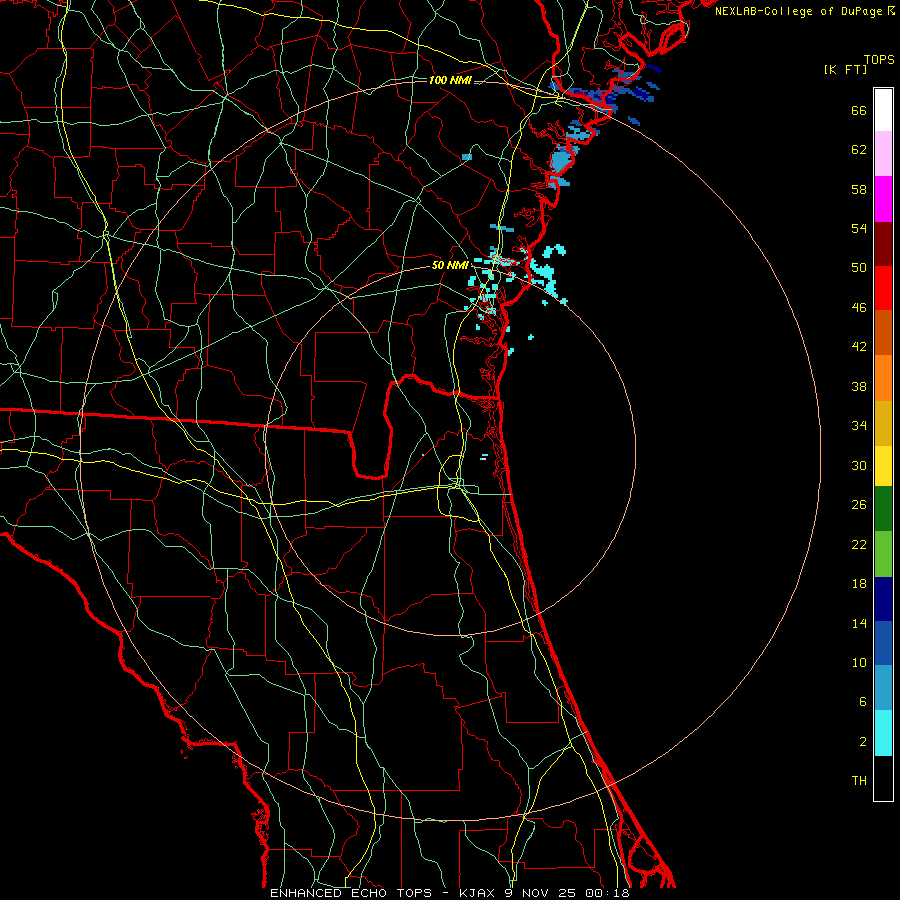Click the 26 legend value
The height and width of the screenshot is (900, 900).
(859, 505)
